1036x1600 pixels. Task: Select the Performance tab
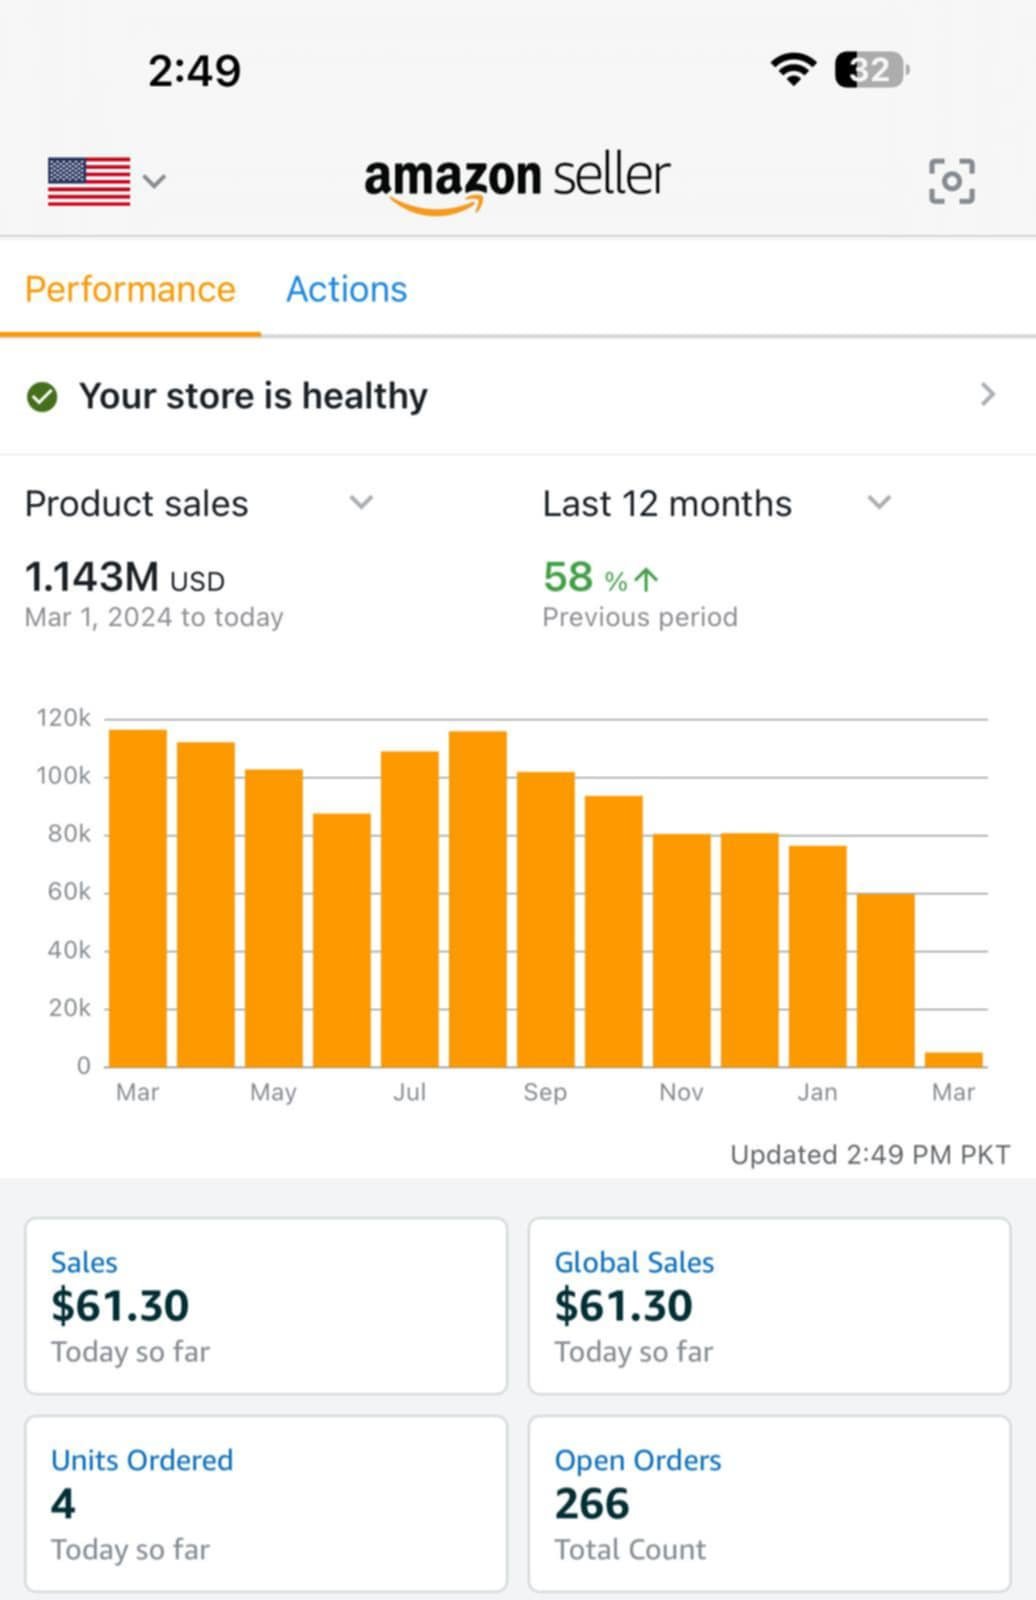tap(130, 289)
